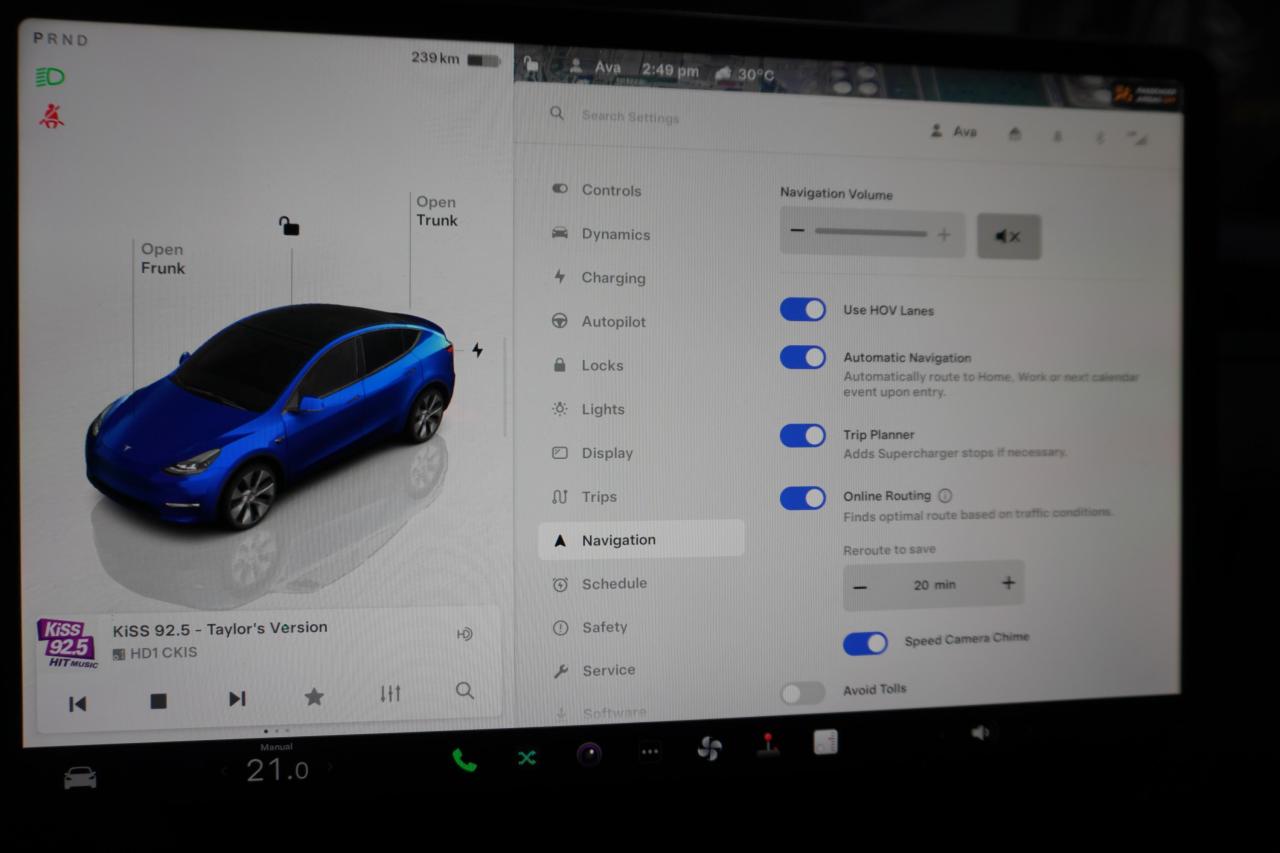Image resolution: width=1280 pixels, height=853 pixels.
Task: Show Online Routing info icon
Action: (x=945, y=495)
